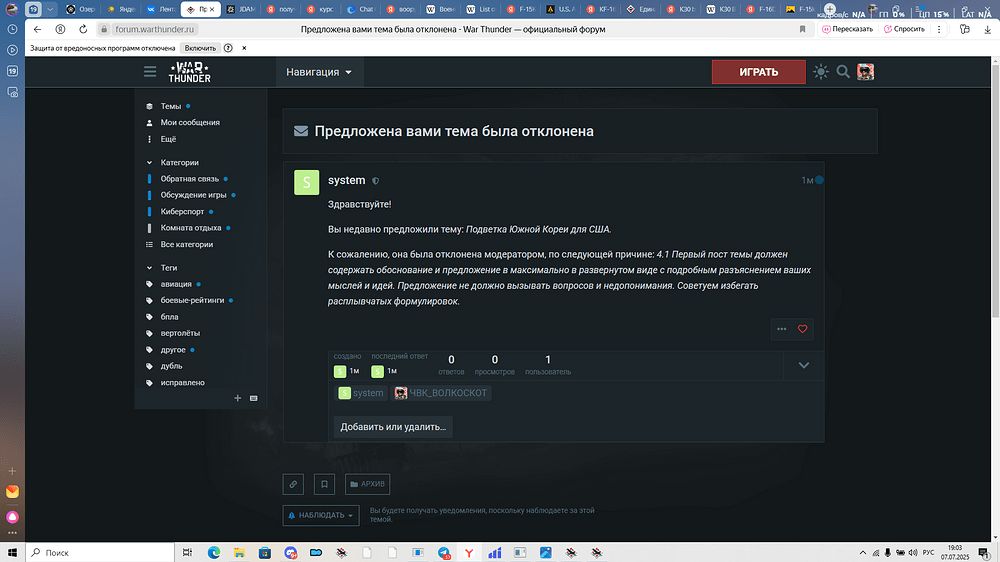Viewport: 1000px width, 562px height.
Task: Like the post with the heart icon
Action: pos(802,329)
